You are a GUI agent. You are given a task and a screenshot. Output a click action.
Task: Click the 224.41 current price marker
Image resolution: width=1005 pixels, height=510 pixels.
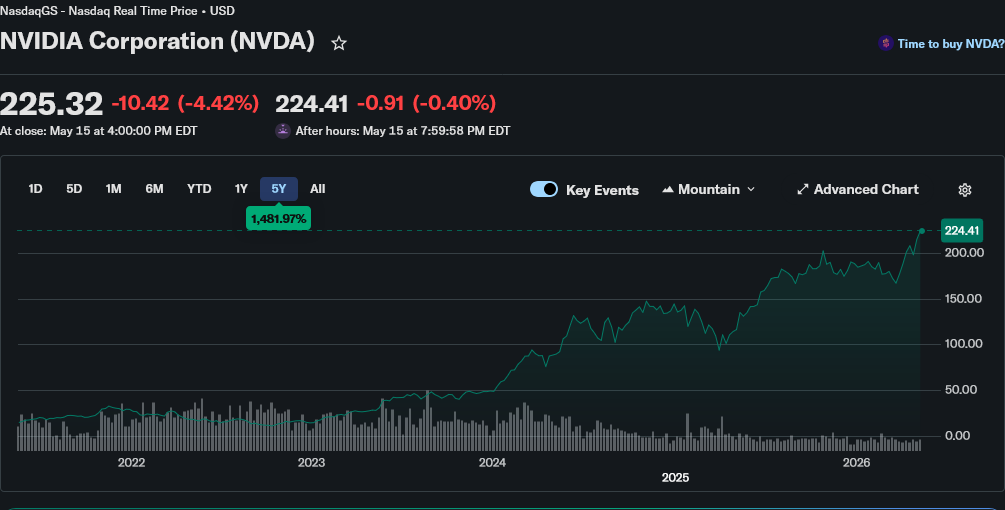[x=961, y=231]
